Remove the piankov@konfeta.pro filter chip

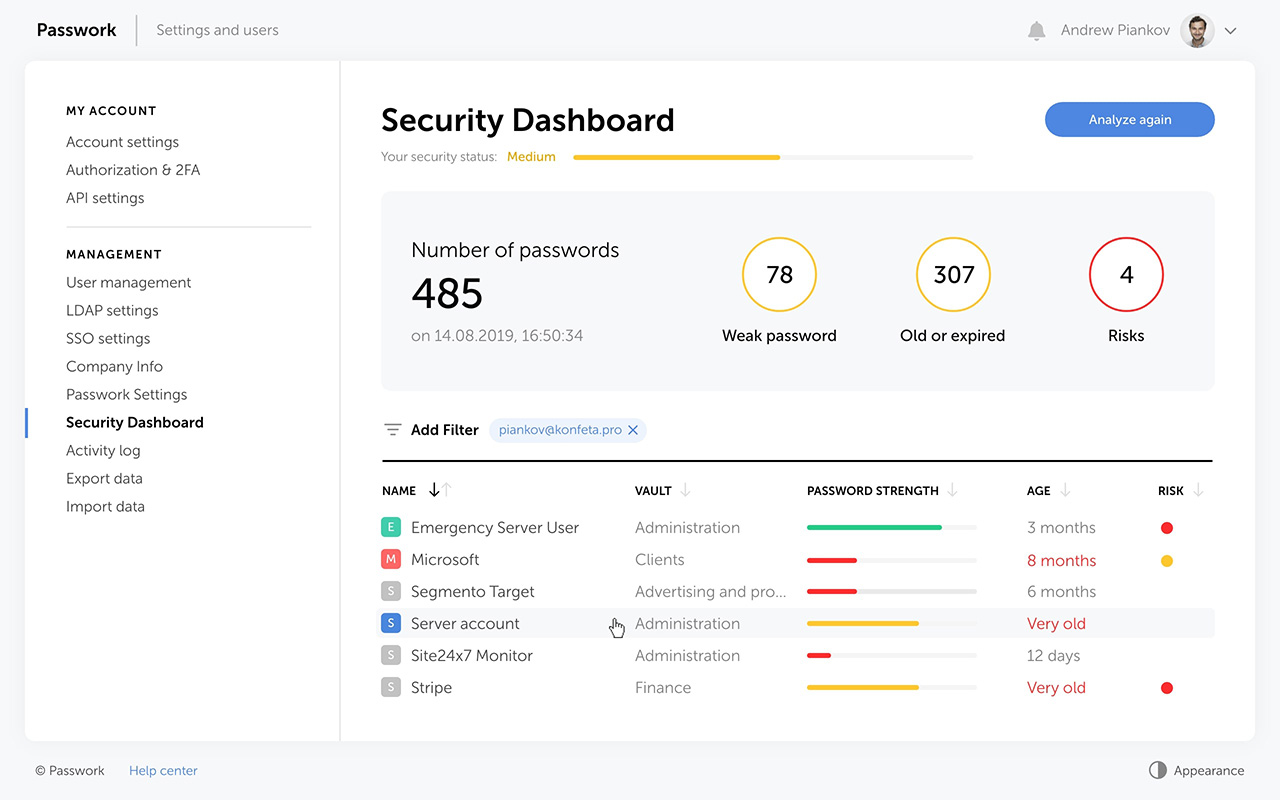click(x=633, y=430)
